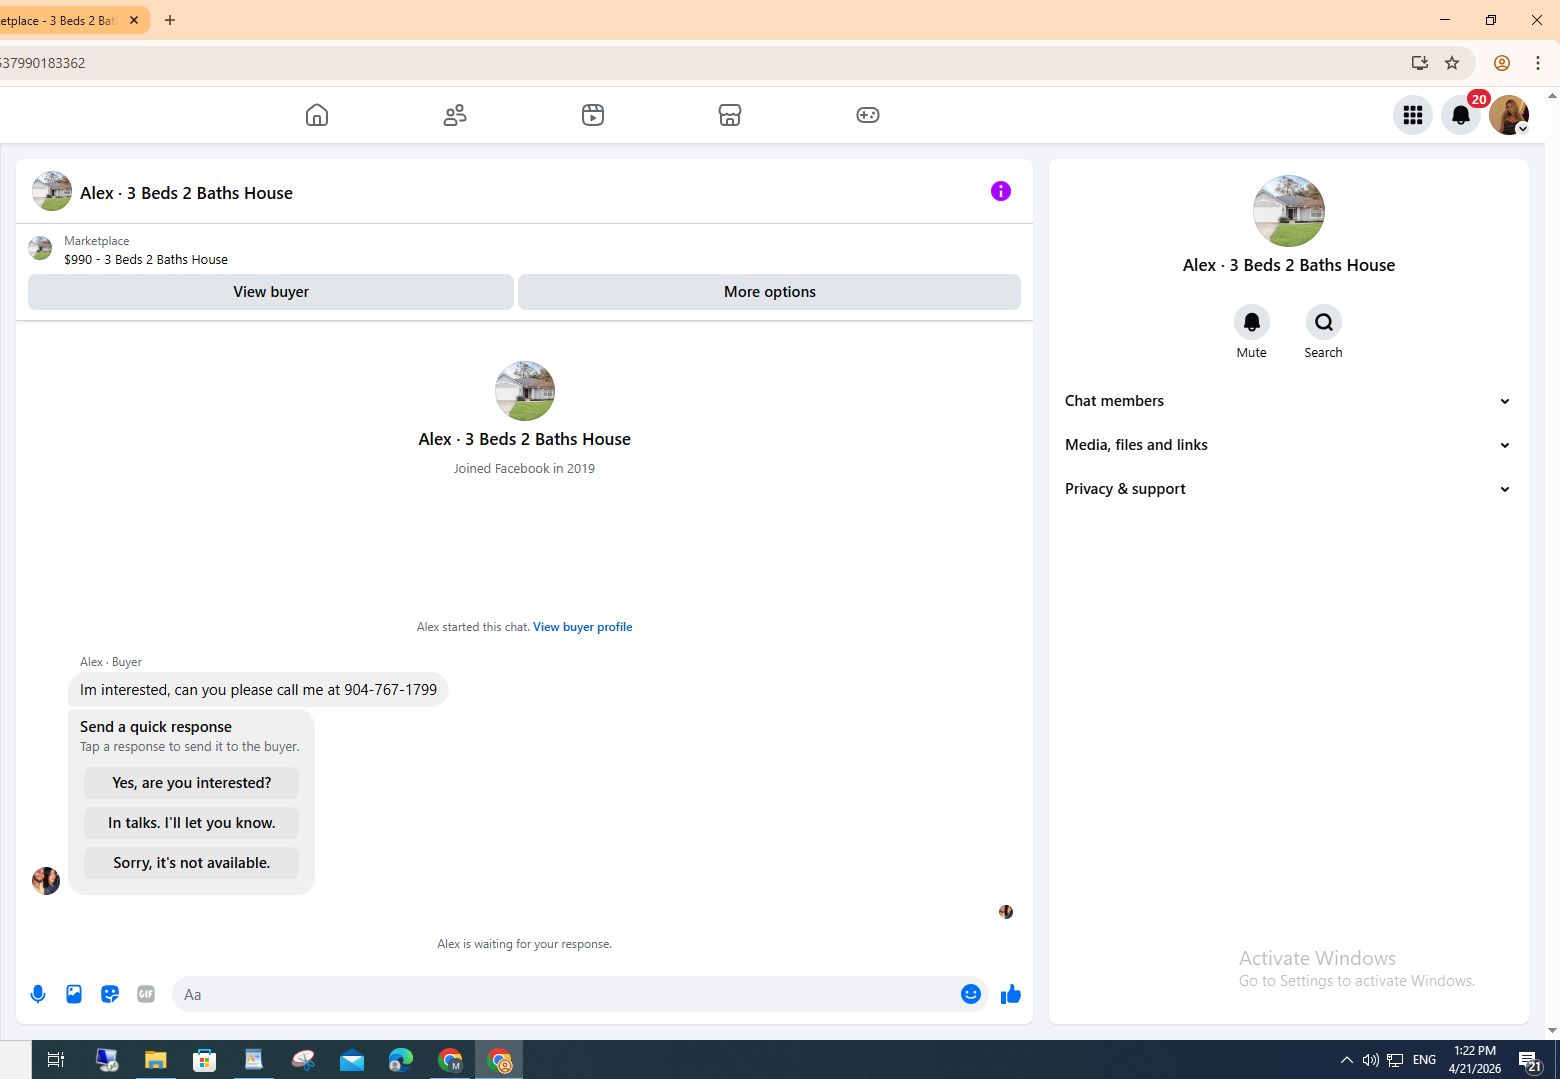
Task: Click Alex's message with phone number
Action: click(x=258, y=690)
